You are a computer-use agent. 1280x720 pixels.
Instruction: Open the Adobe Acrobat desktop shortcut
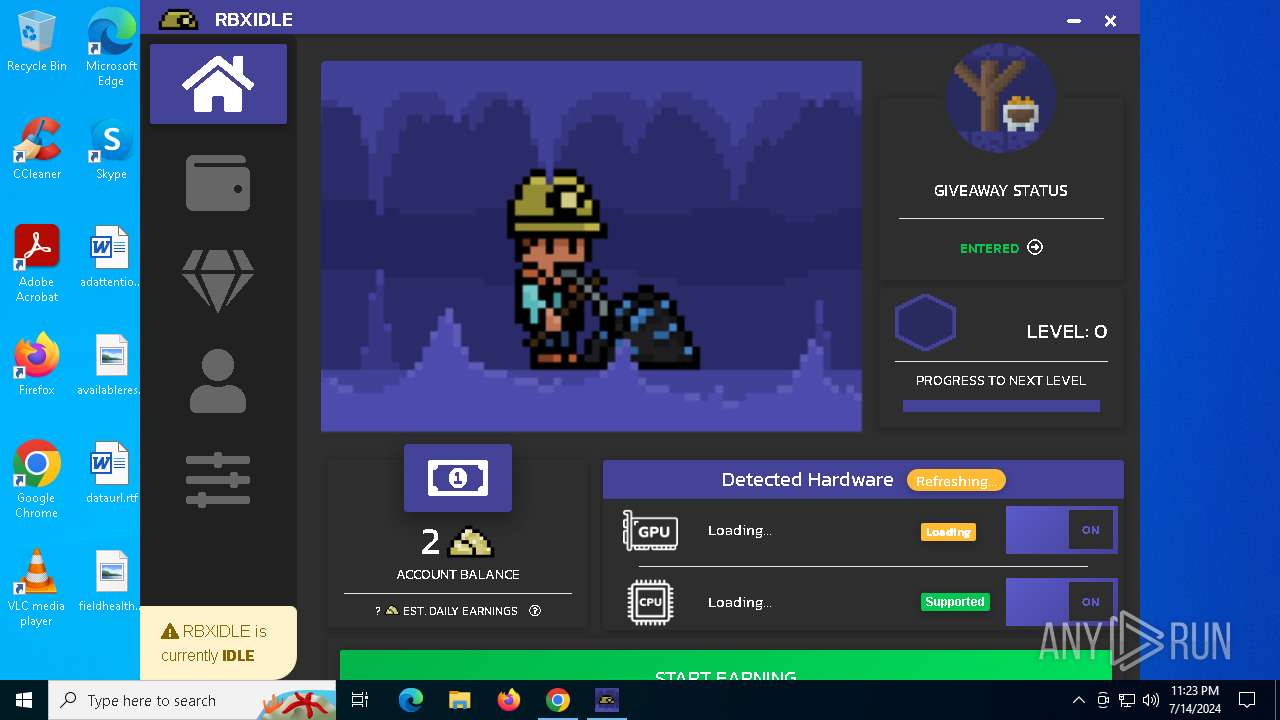(37, 264)
